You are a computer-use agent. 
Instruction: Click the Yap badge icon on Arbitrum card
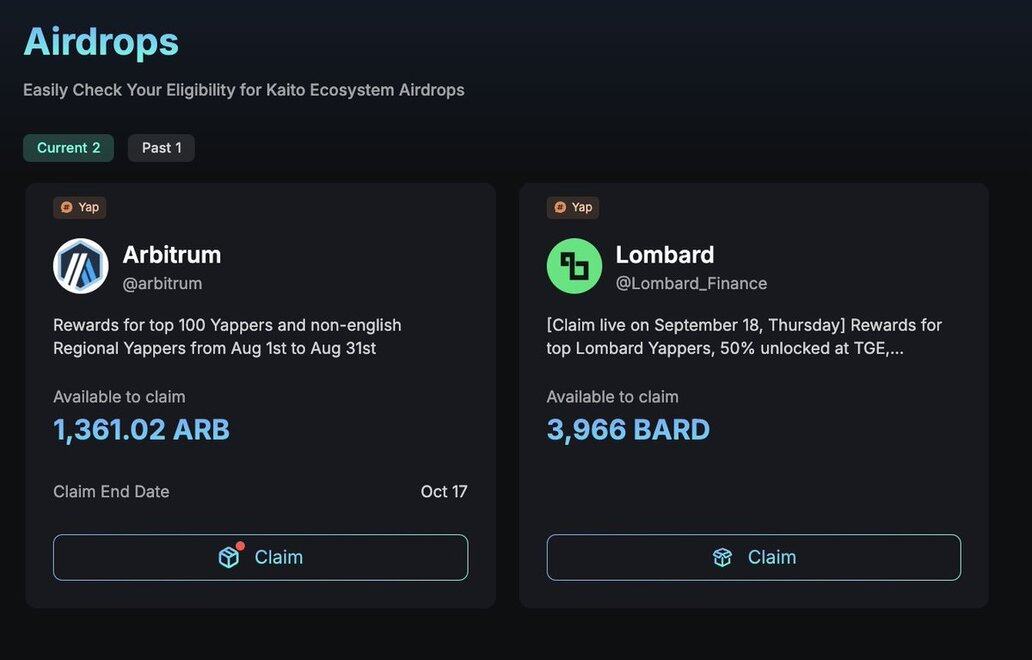[66, 207]
